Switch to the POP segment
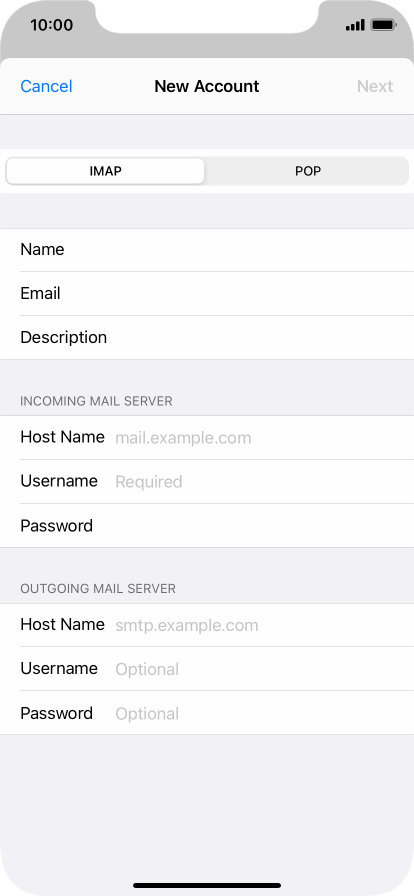Screen dimensions: 414x896 [308, 171]
